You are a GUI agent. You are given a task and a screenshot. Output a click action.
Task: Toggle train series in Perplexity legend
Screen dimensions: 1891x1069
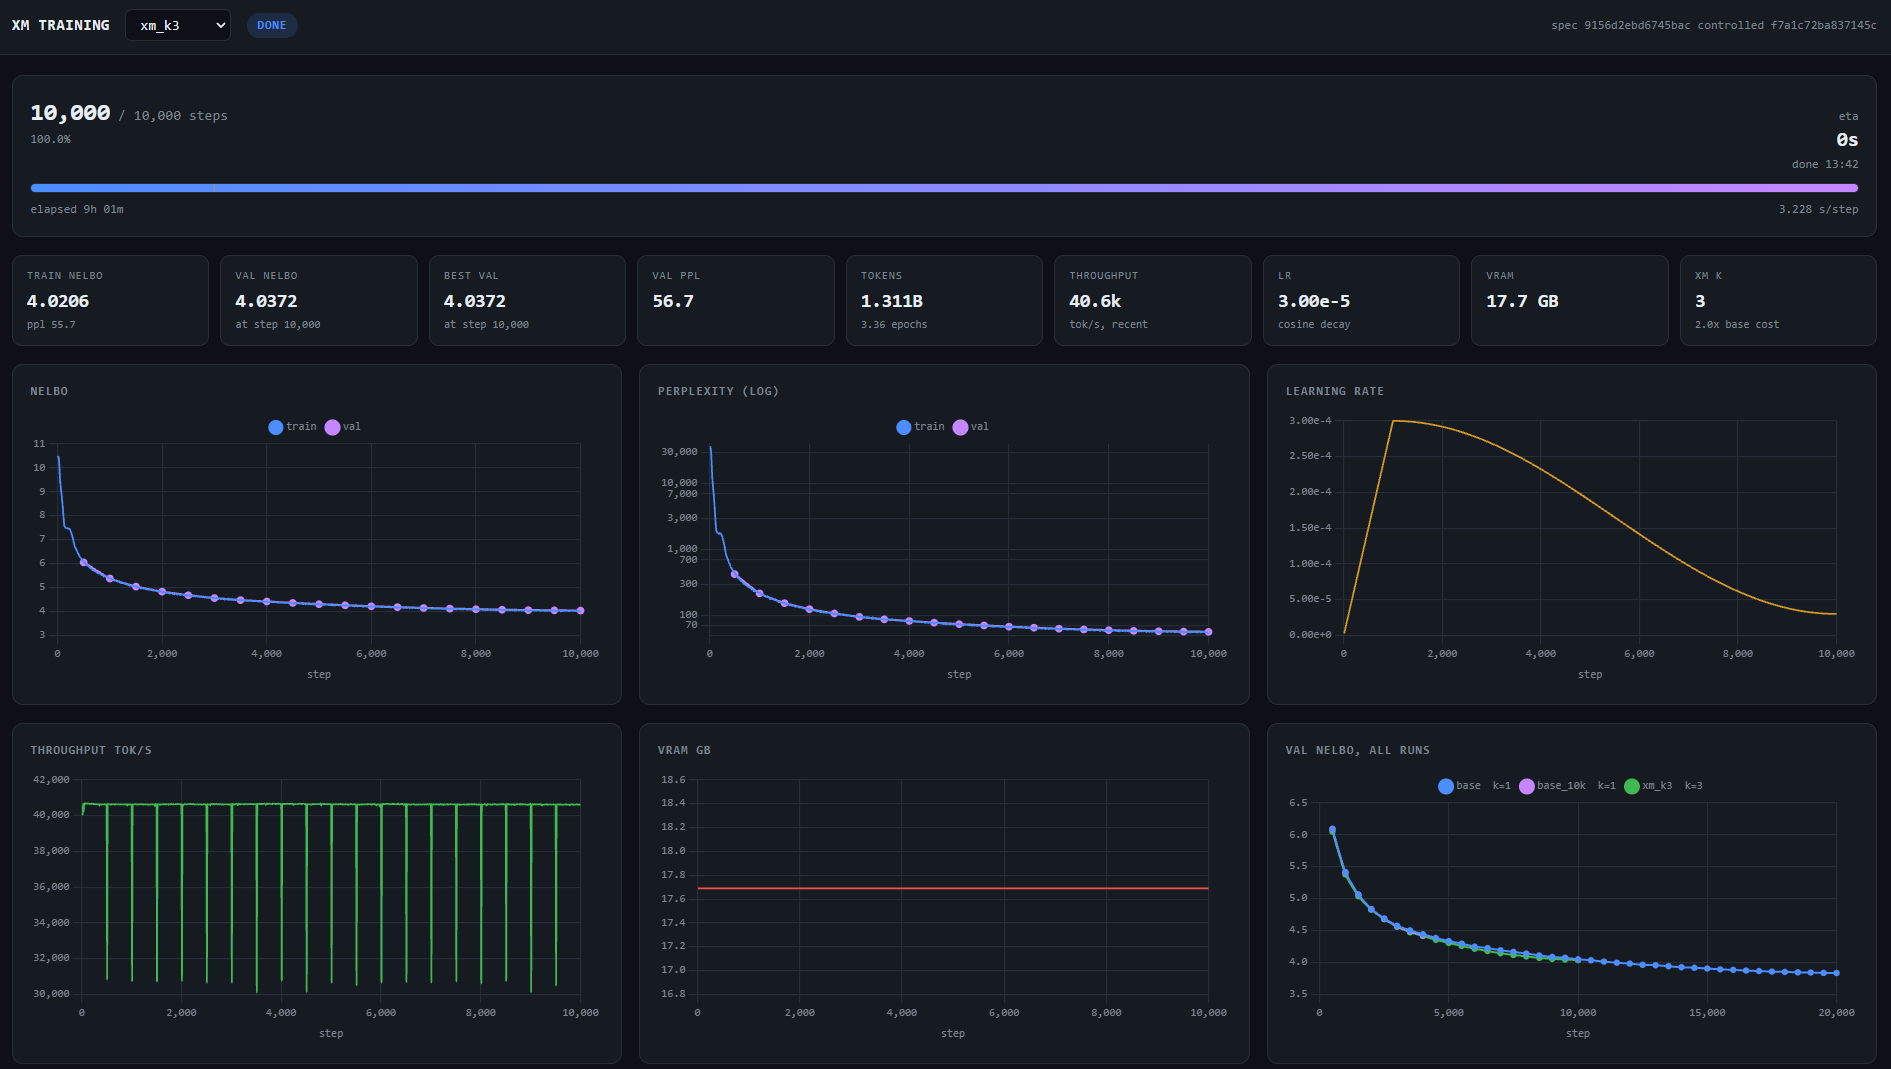pyautogui.click(x=920, y=427)
